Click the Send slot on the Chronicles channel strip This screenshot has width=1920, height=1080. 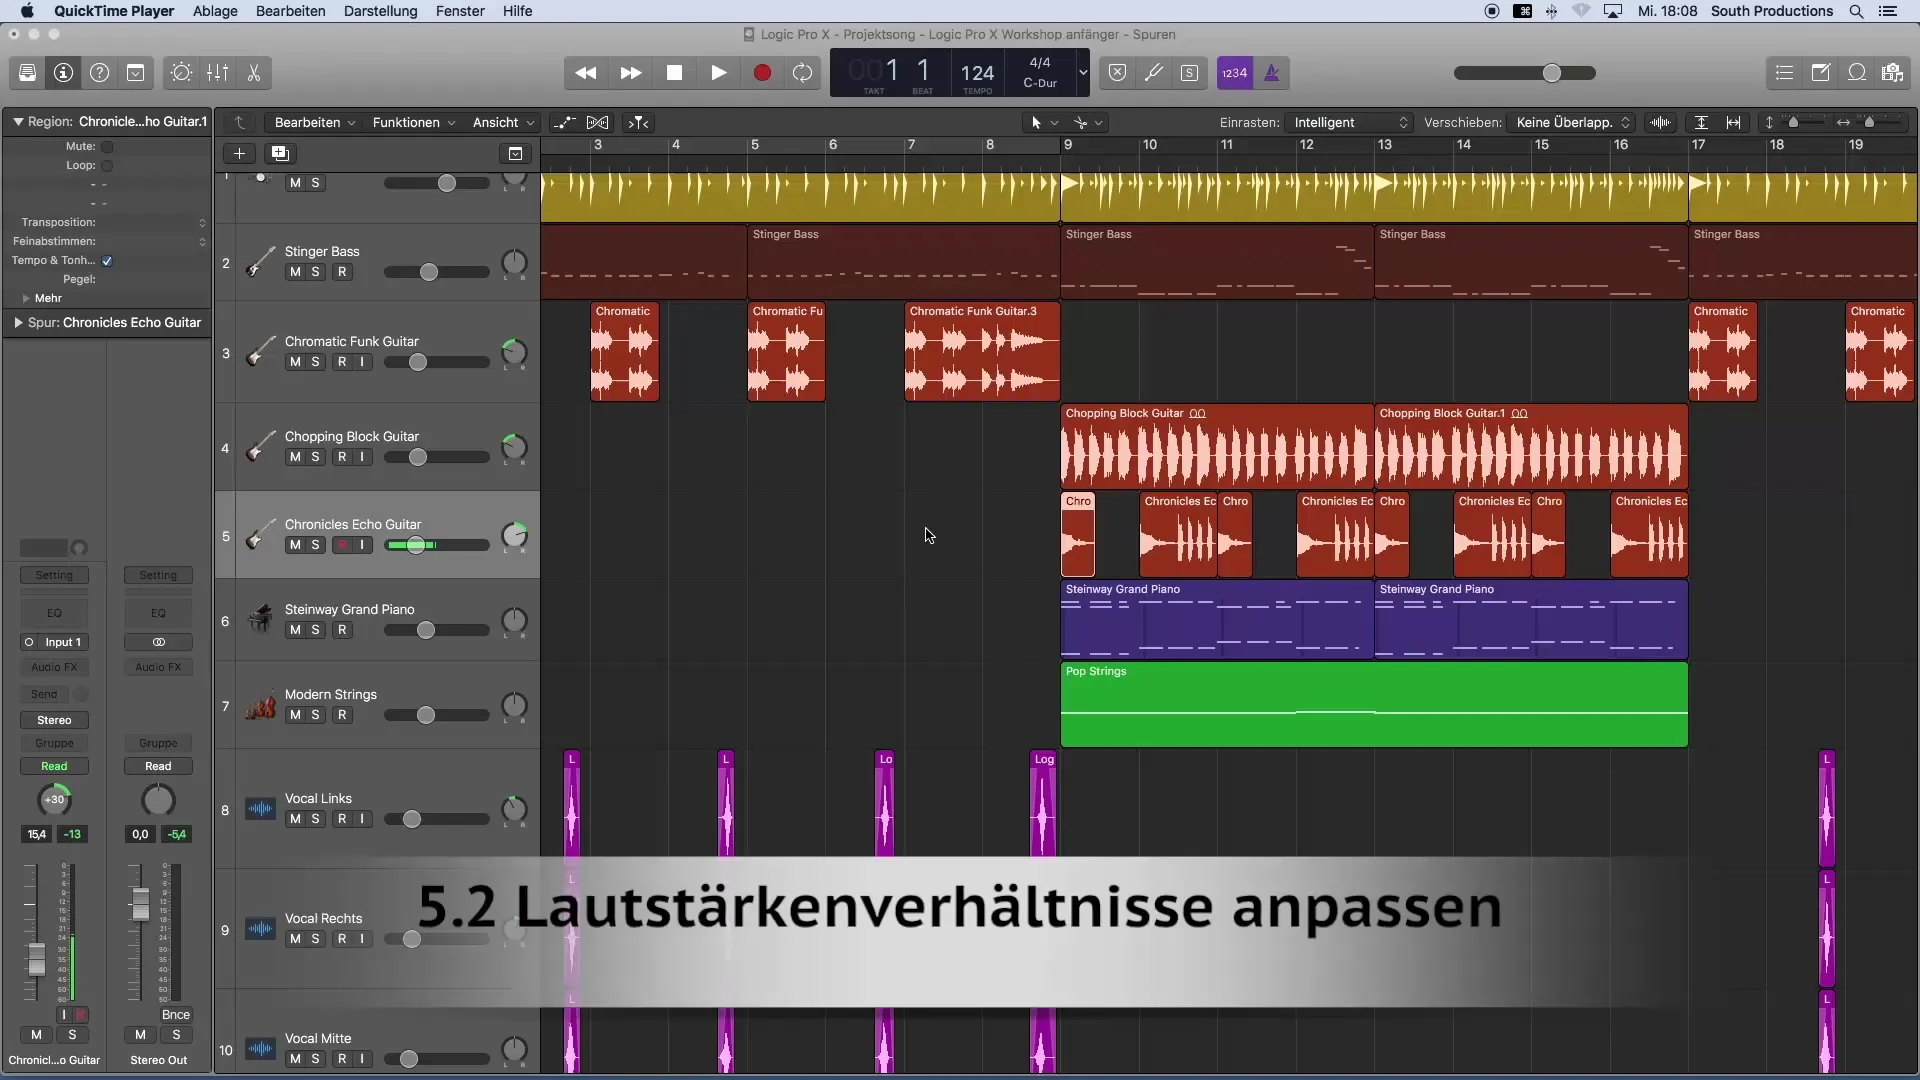click(44, 695)
